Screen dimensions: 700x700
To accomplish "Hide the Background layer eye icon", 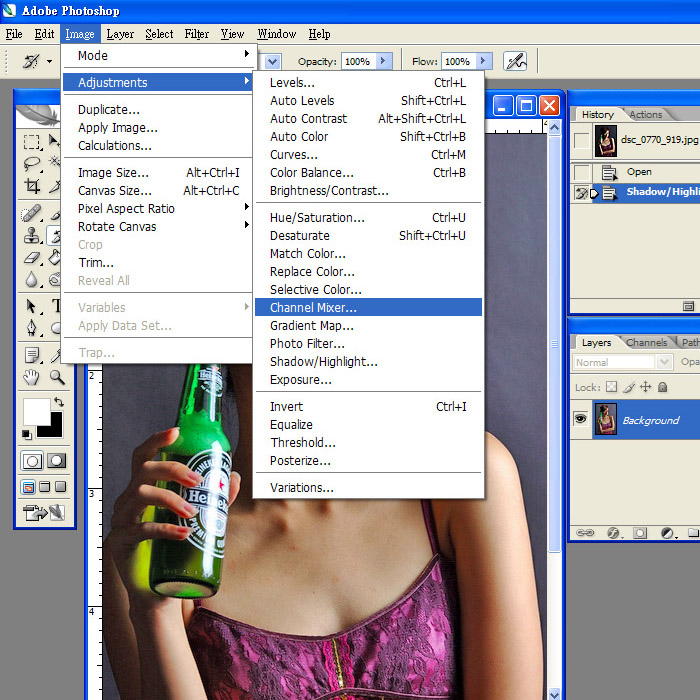I will [580, 420].
